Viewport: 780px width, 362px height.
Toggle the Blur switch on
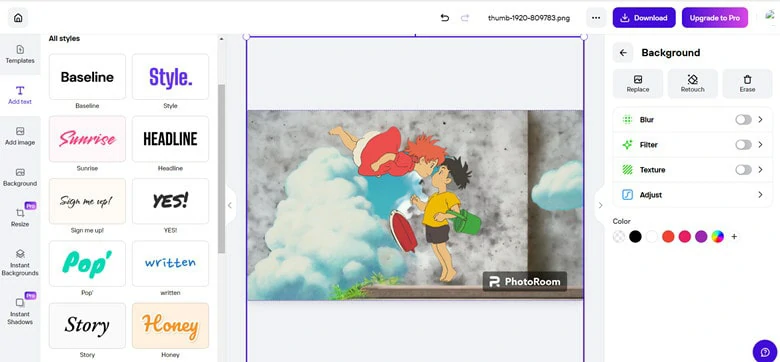743,120
